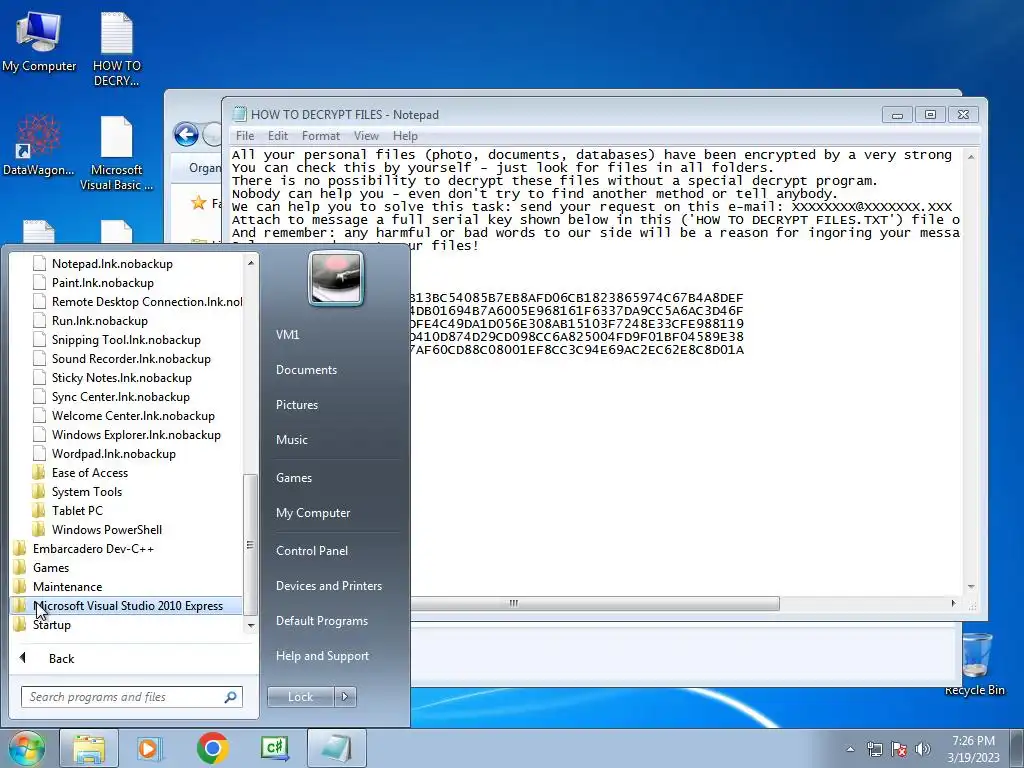Launch DataWagon desktop shortcut
Viewport: 1024px width, 768px height.
coord(39,146)
